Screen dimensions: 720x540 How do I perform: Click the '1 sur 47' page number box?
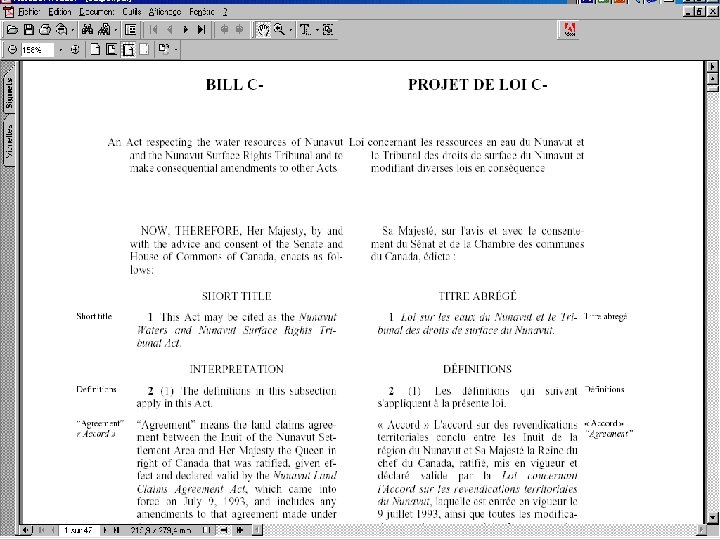pos(78,530)
